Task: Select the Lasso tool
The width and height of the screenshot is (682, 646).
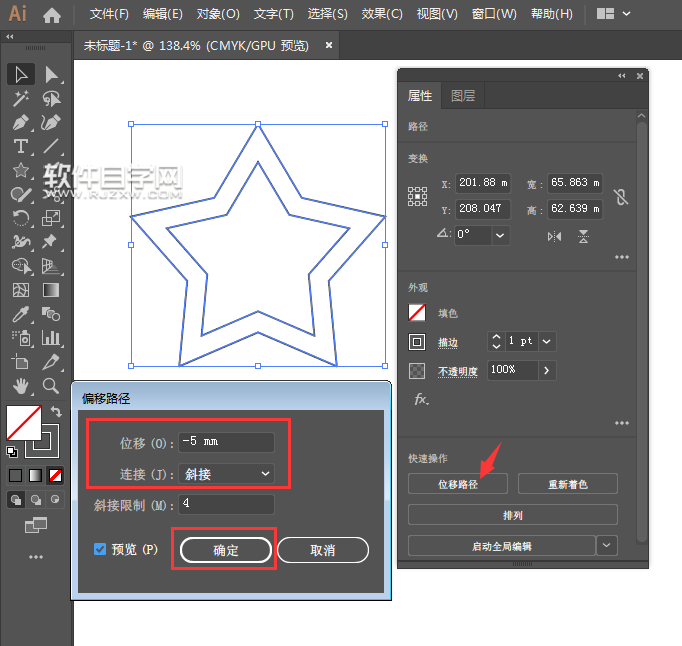Action: (x=51, y=99)
